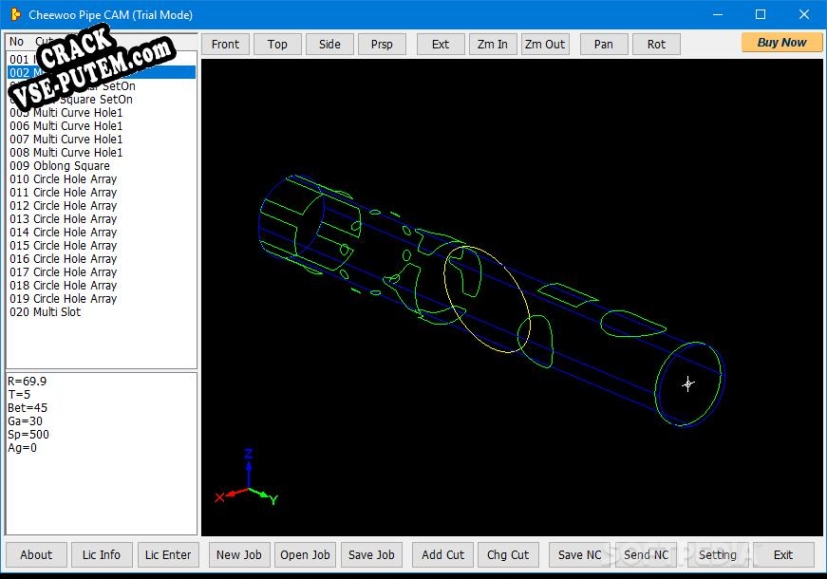Switch to Front view
This screenshot has height=579, width=827.
(x=225, y=44)
